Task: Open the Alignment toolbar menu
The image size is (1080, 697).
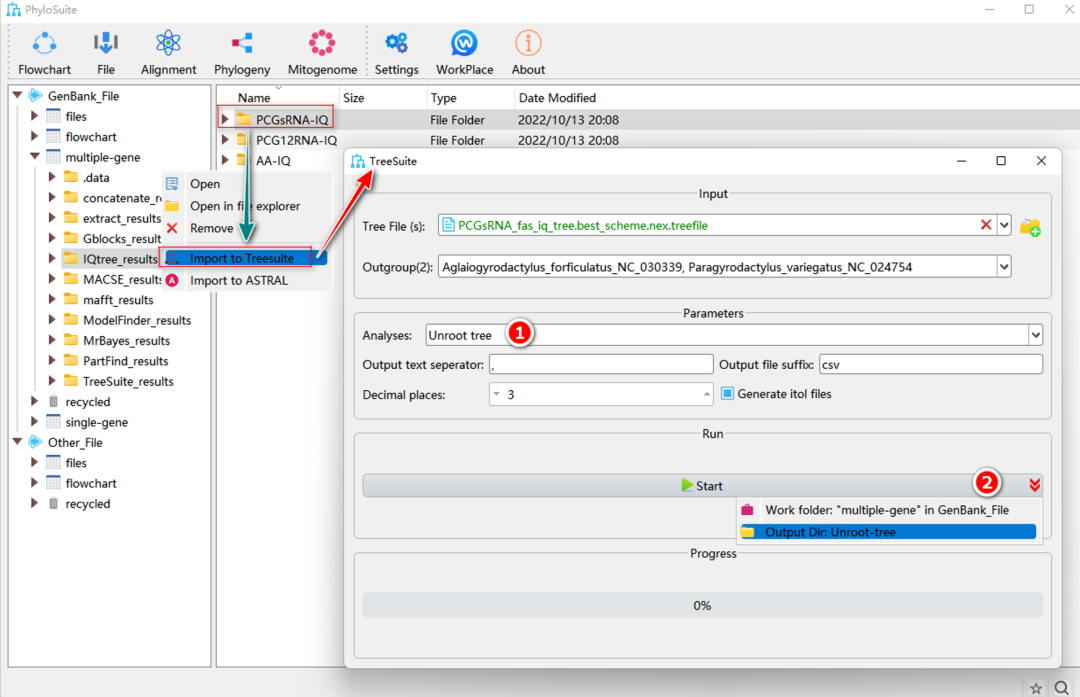Action: 168,53
